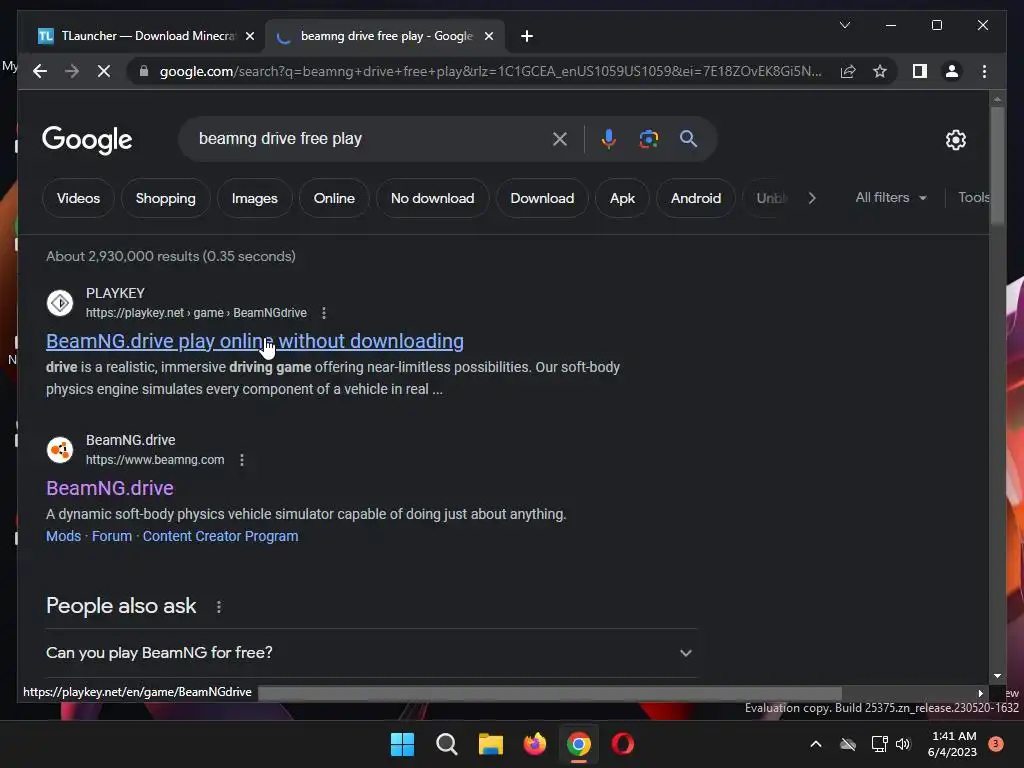Screen dimensions: 1024x768
Task: Open clock and date panel
Action: pyautogui.click(x=952, y=744)
